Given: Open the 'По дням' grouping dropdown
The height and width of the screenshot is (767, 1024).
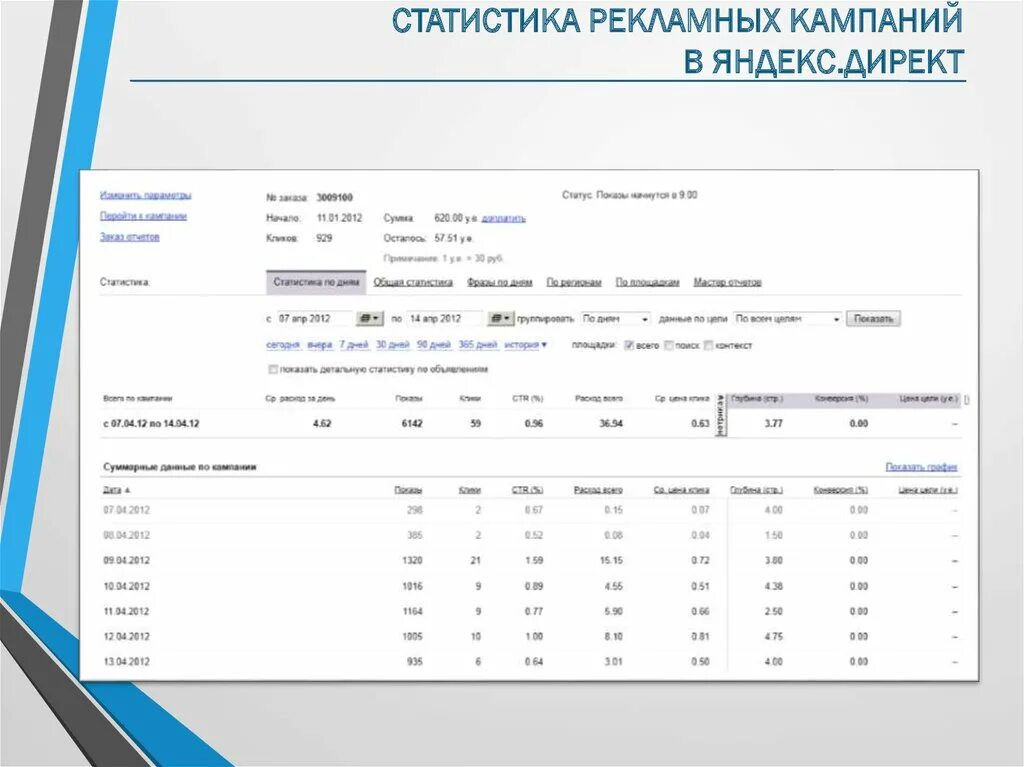Looking at the screenshot, I should 616,319.
